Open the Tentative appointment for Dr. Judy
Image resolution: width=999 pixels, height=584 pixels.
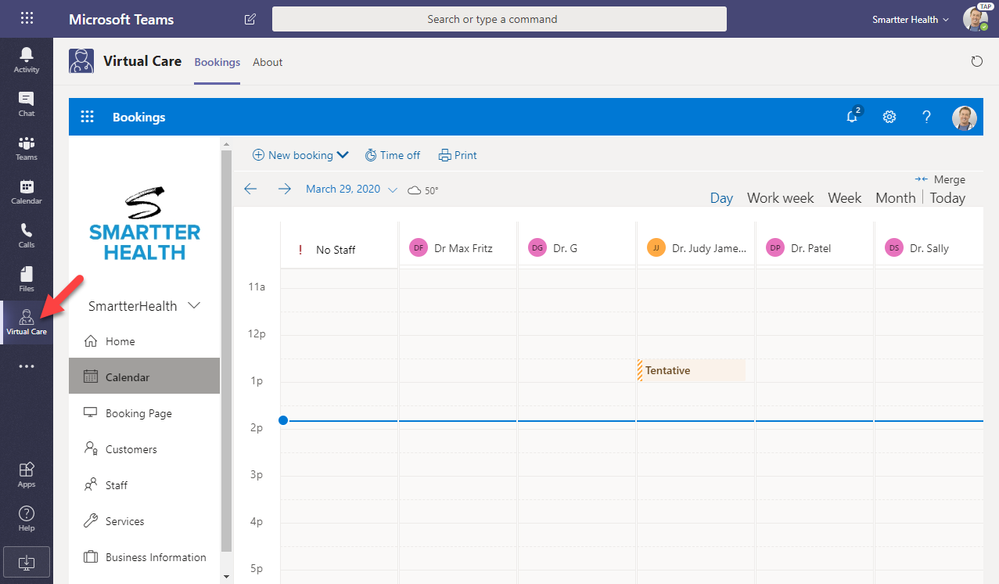click(x=691, y=371)
